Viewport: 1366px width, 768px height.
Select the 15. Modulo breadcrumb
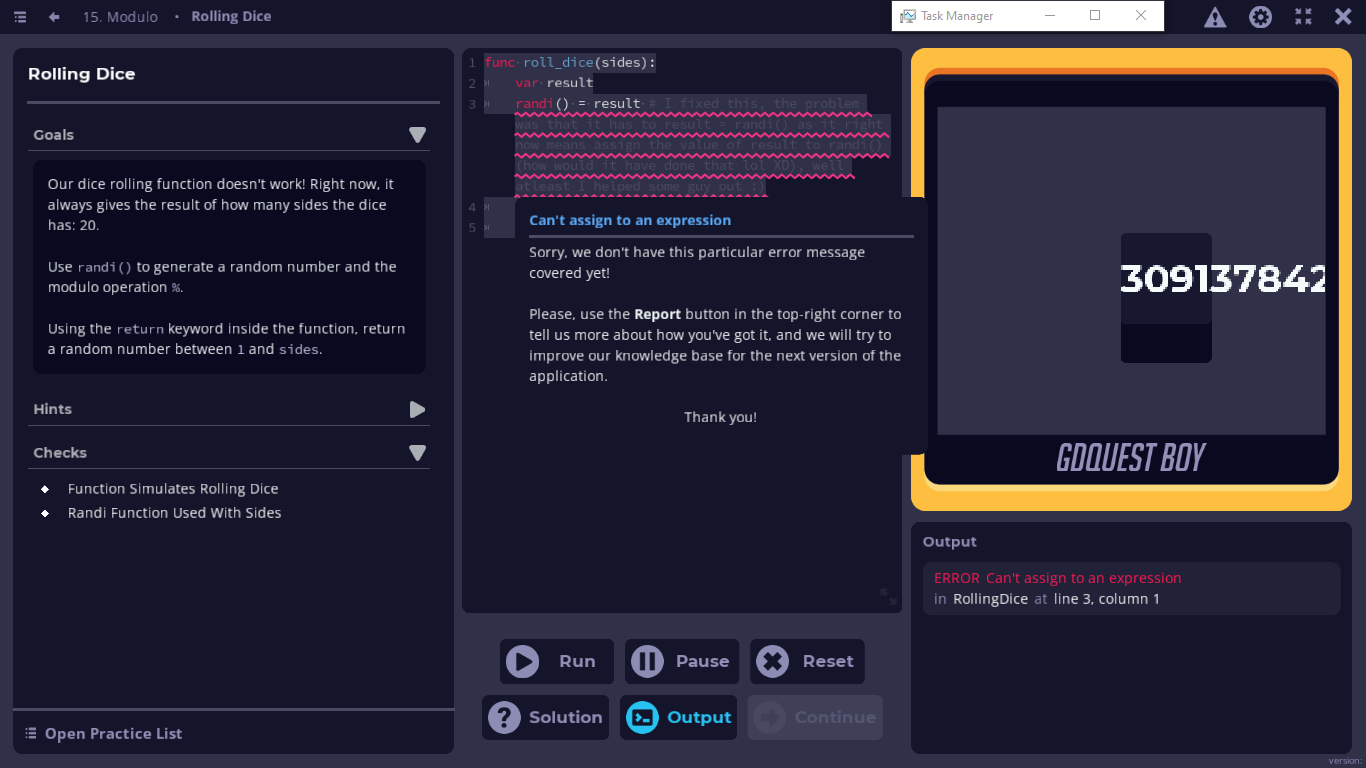click(120, 16)
